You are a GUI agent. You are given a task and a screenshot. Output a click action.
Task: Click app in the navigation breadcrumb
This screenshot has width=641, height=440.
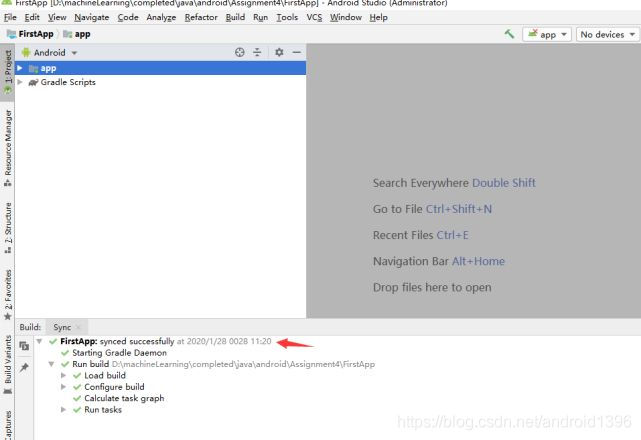(x=77, y=34)
